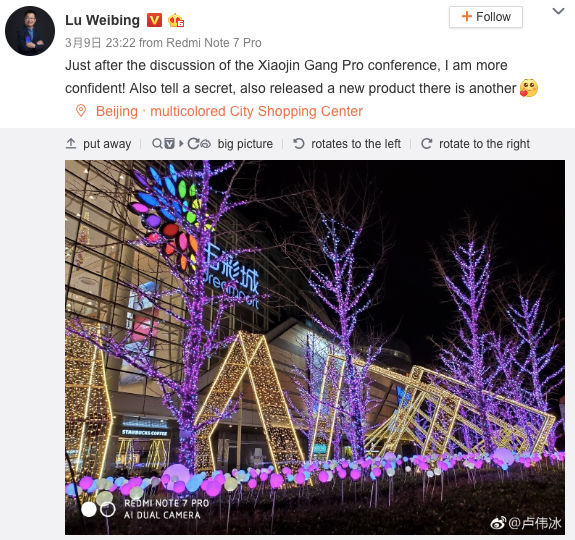Screen dimensions: 575x540
Task: Follow Lu Weibing
Action: 486,17
